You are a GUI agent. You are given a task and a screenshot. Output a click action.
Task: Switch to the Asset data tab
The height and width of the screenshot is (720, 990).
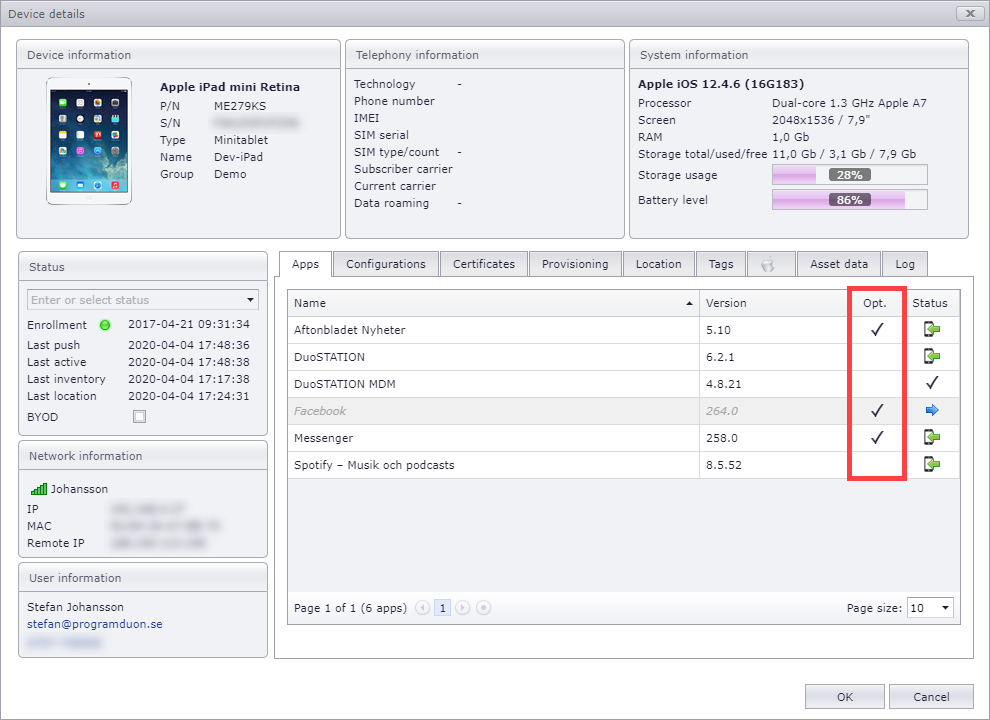click(x=839, y=264)
